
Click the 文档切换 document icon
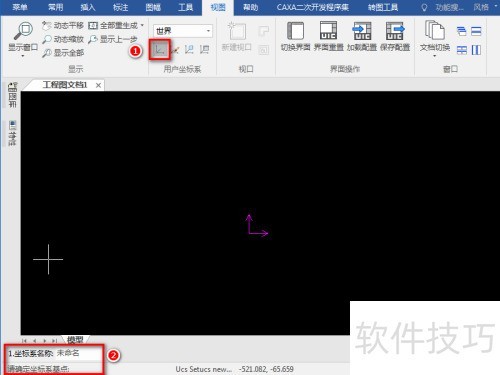coord(435,30)
